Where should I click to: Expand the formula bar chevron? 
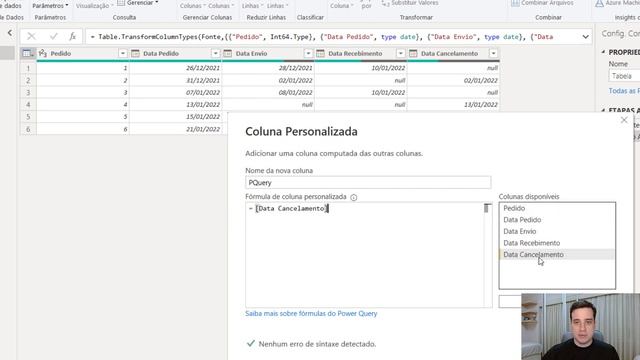pos(585,37)
